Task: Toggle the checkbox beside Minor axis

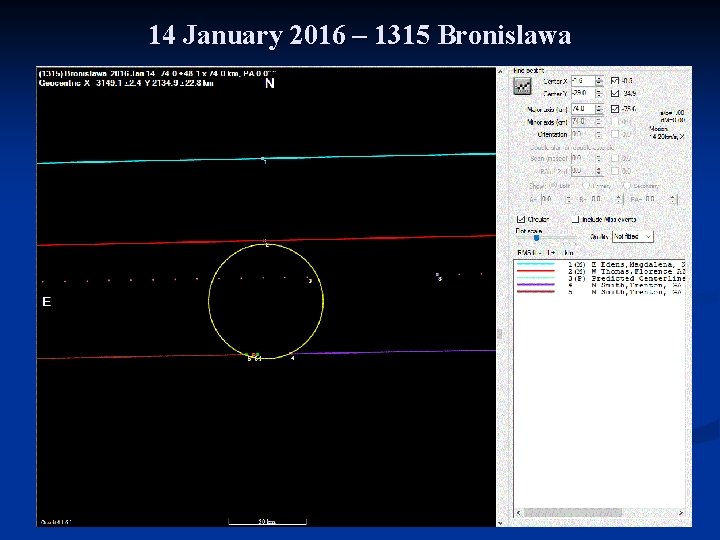Action: click(615, 122)
